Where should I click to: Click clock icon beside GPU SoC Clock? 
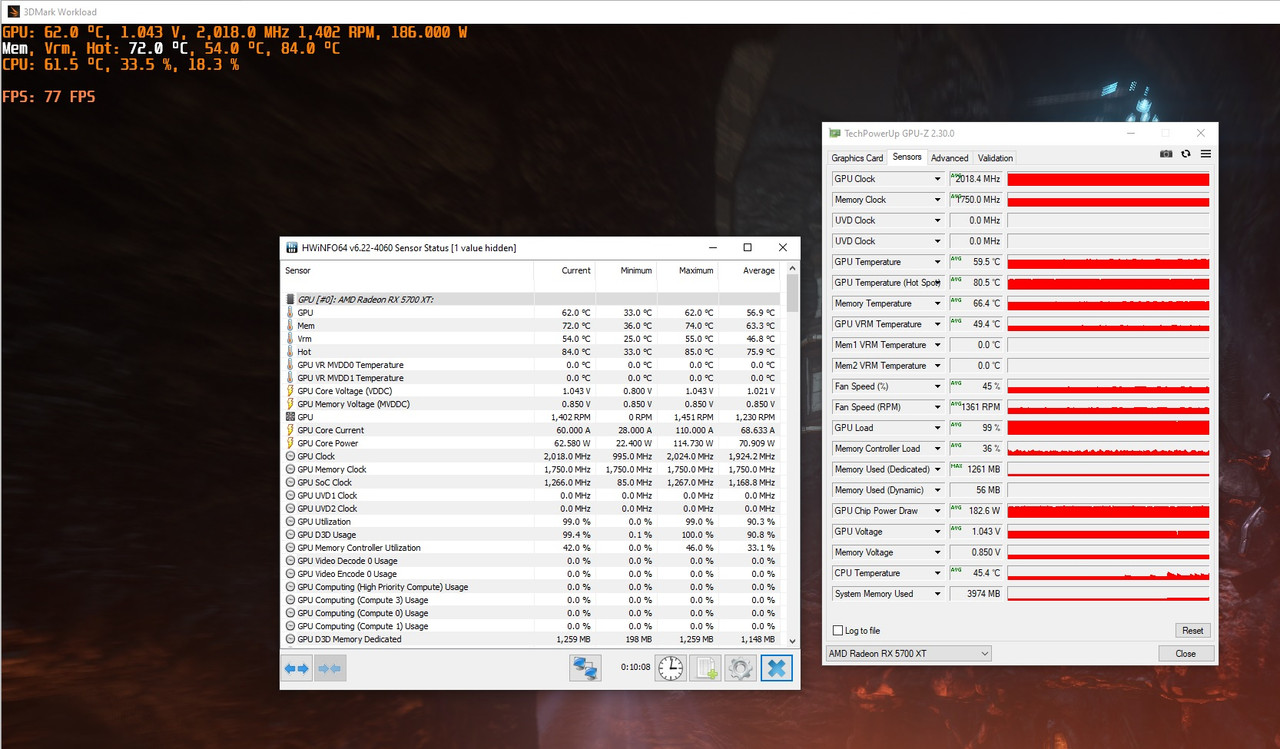click(290, 482)
